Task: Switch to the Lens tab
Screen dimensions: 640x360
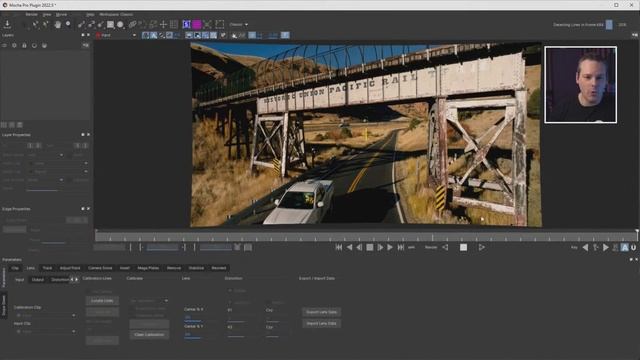Action: [x=31, y=268]
